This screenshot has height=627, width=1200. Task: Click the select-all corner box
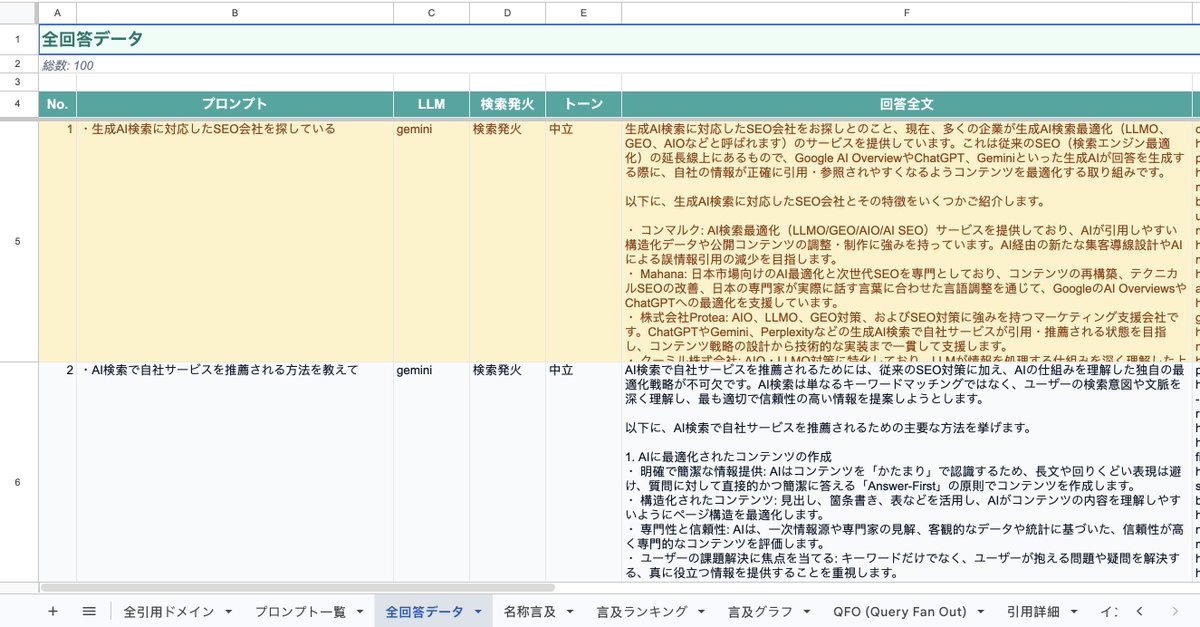pos(19,12)
